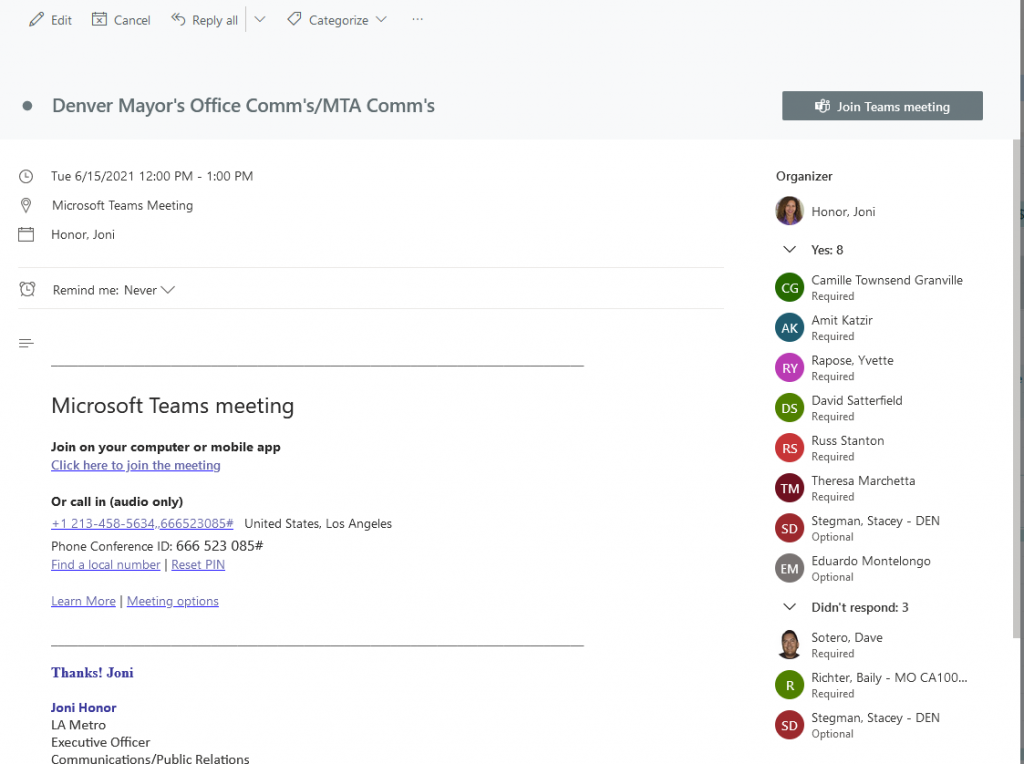
Task: Click the Join Teams meeting button
Action: click(x=882, y=106)
